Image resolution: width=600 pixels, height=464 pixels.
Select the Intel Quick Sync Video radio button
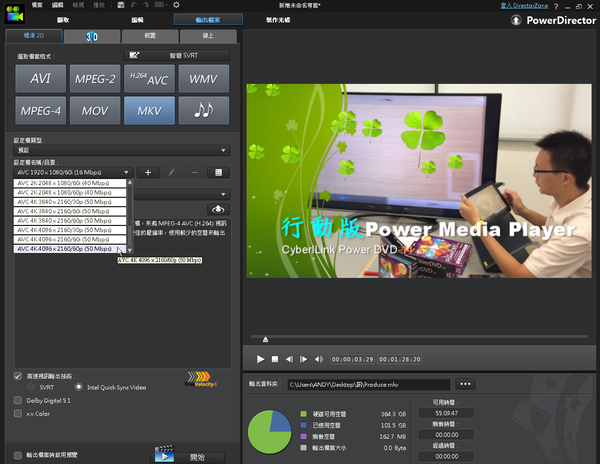click(79, 386)
